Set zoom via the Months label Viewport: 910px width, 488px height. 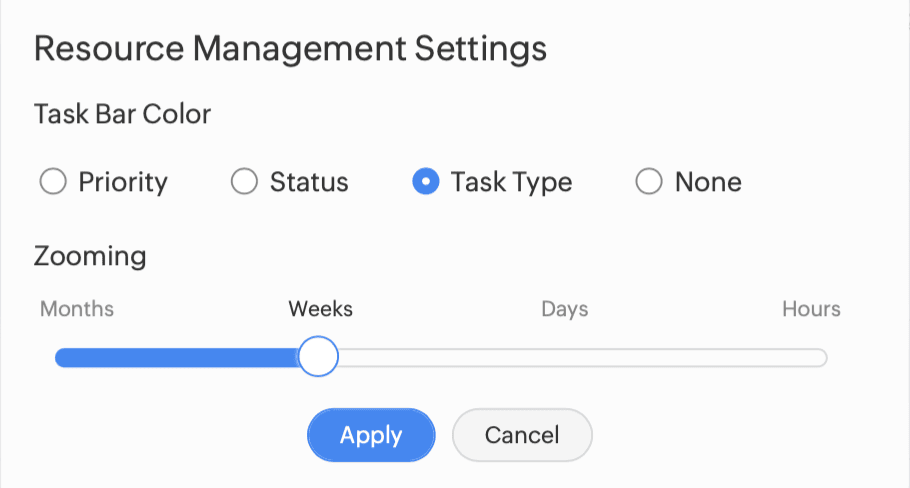click(77, 308)
